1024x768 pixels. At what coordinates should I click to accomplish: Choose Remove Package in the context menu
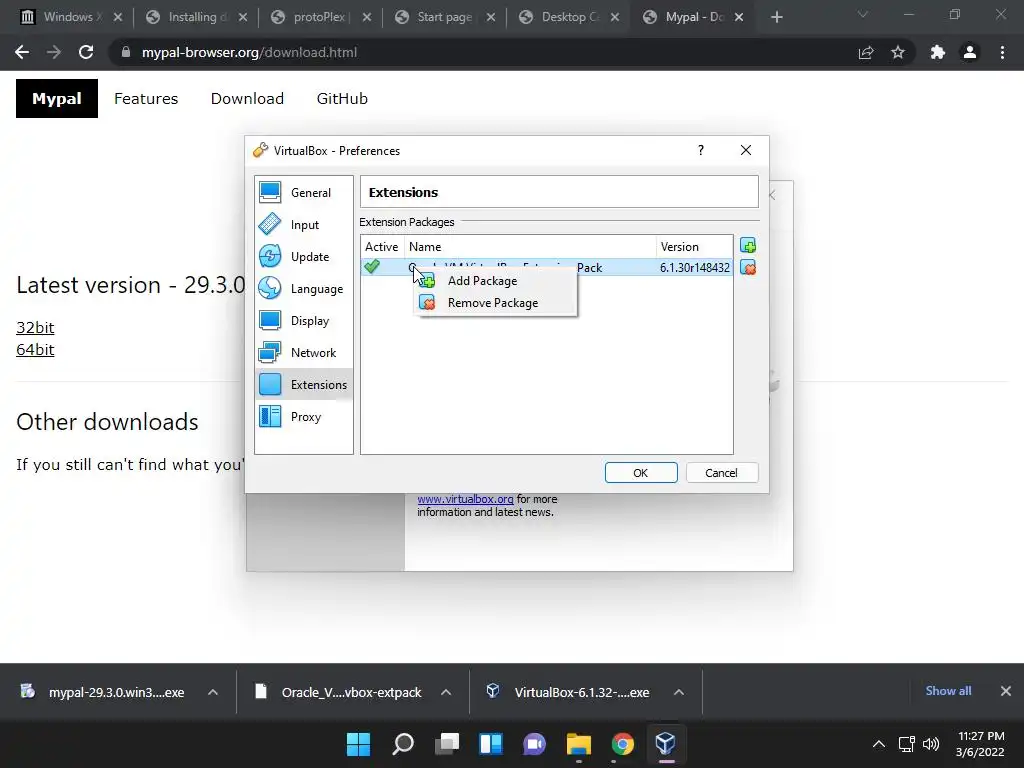(x=495, y=303)
